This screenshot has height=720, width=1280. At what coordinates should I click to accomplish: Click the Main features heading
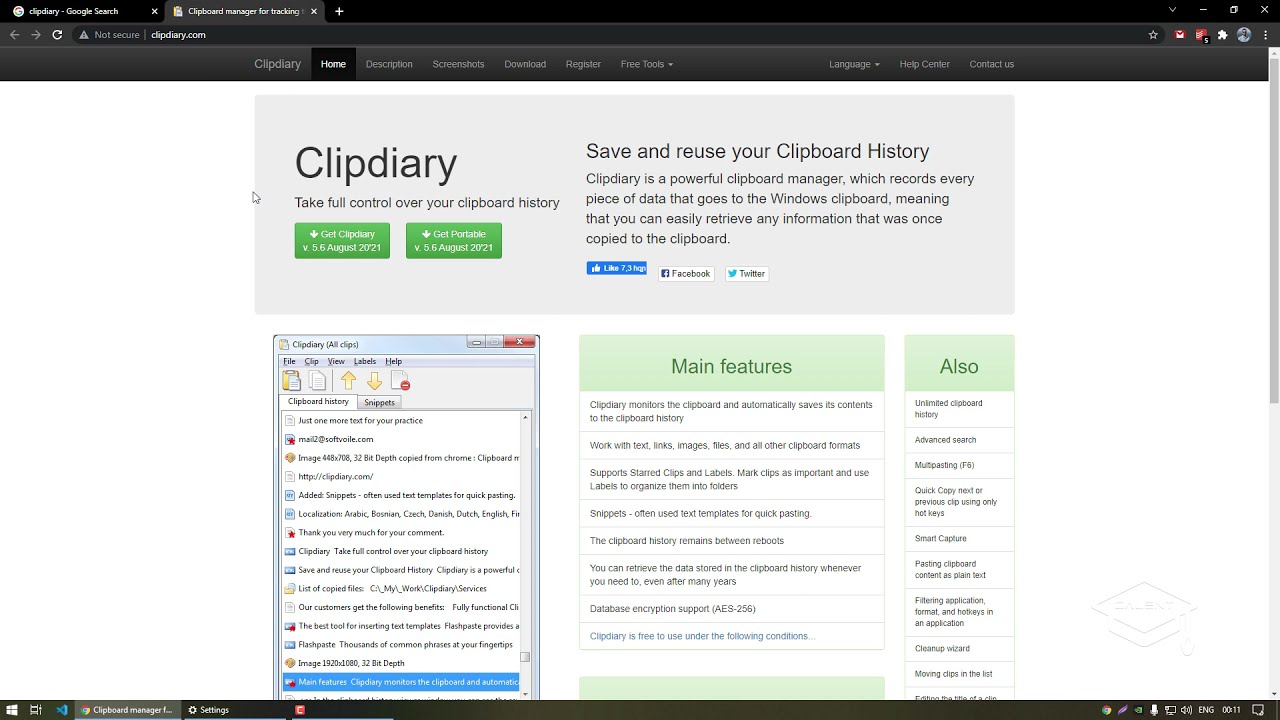pyautogui.click(x=731, y=366)
